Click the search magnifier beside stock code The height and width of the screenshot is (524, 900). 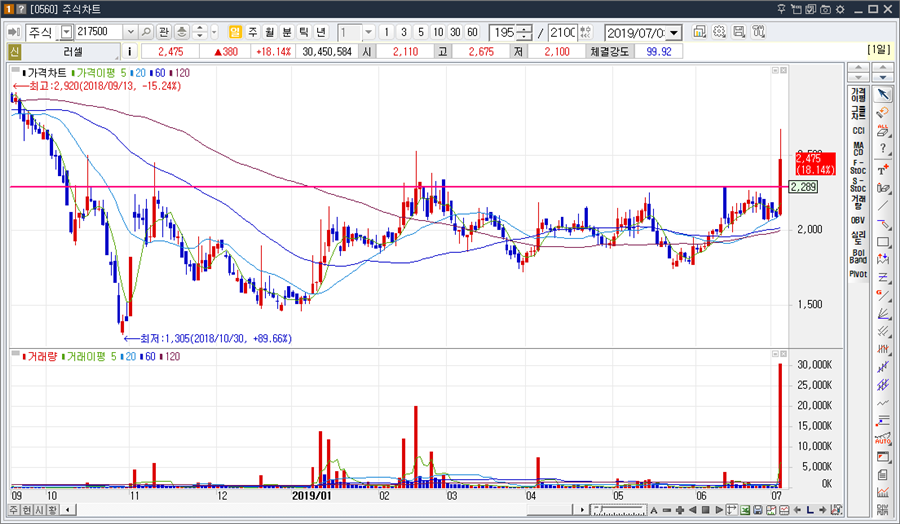pos(146,32)
